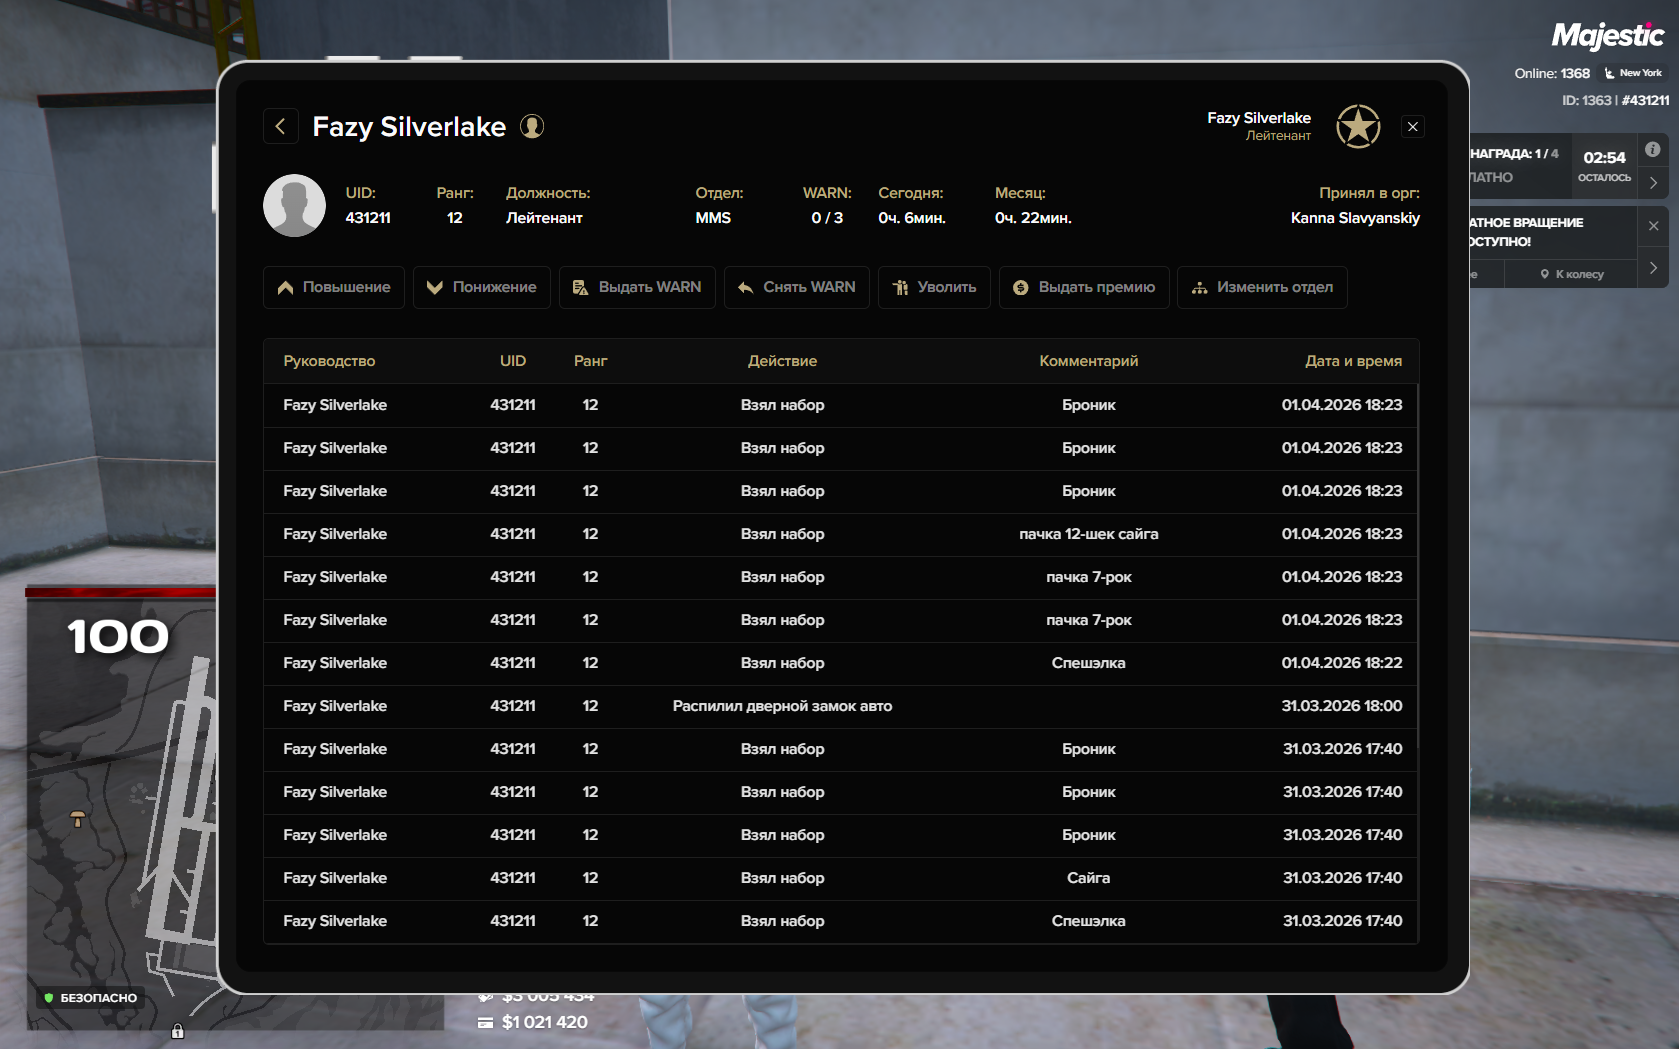Image resolution: width=1679 pixels, height=1049 pixels.
Task: Click the К колесу link
Action: click(1572, 274)
